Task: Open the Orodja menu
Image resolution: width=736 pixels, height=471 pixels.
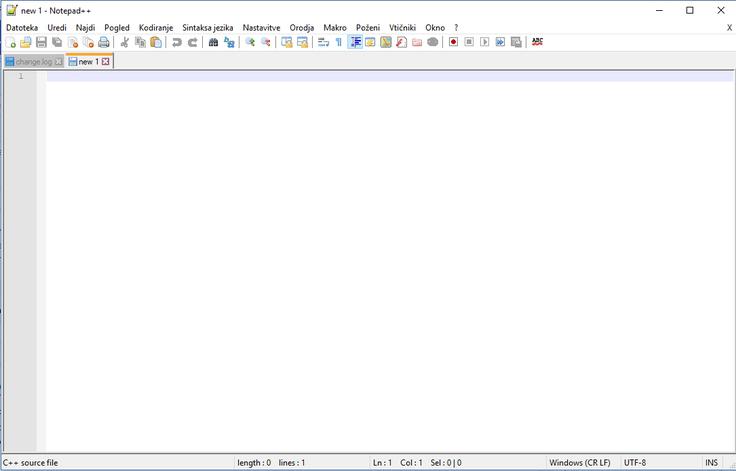Action: (x=302, y=28)
